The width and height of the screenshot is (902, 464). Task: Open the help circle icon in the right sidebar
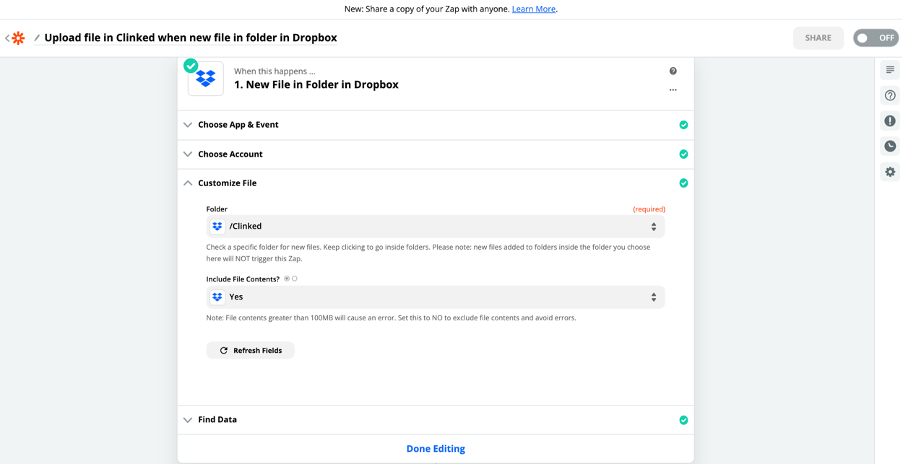click(890, 95)
